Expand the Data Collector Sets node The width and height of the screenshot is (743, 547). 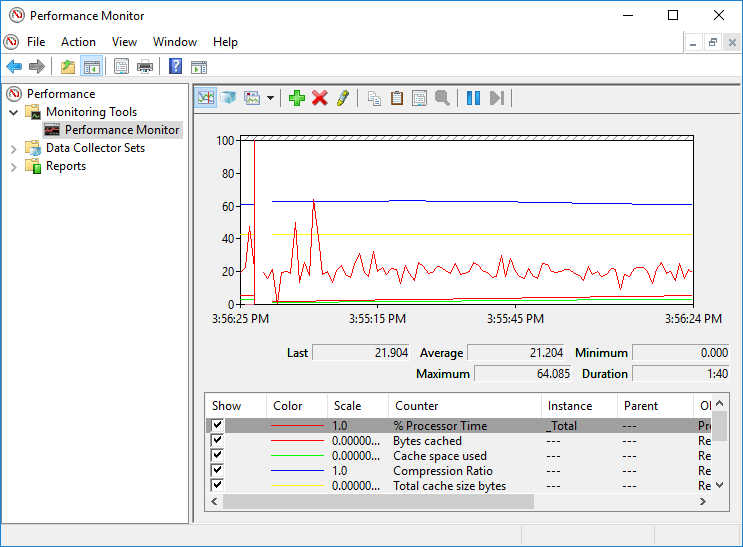click(x=14, y=148)
